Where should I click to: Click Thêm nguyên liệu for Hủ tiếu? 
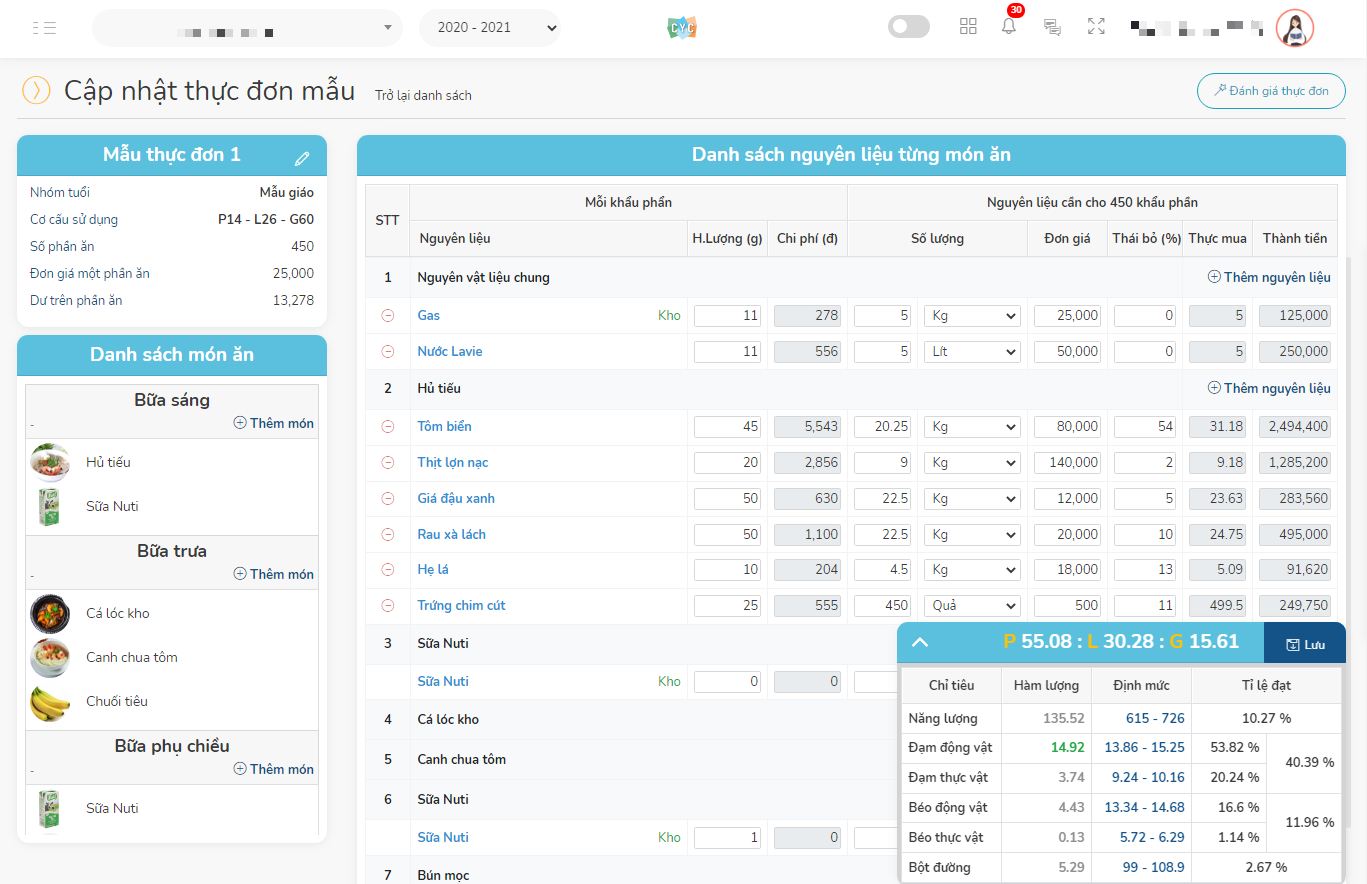1269,388
